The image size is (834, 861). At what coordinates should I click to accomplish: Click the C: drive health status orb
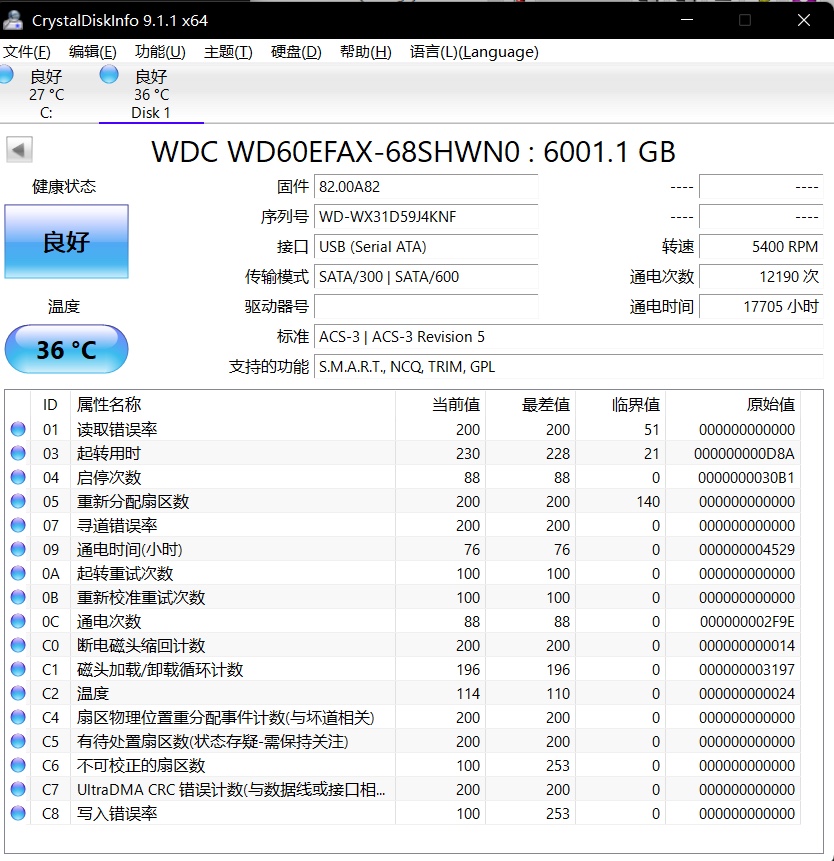pyautogui.click(x=5, y=75)
